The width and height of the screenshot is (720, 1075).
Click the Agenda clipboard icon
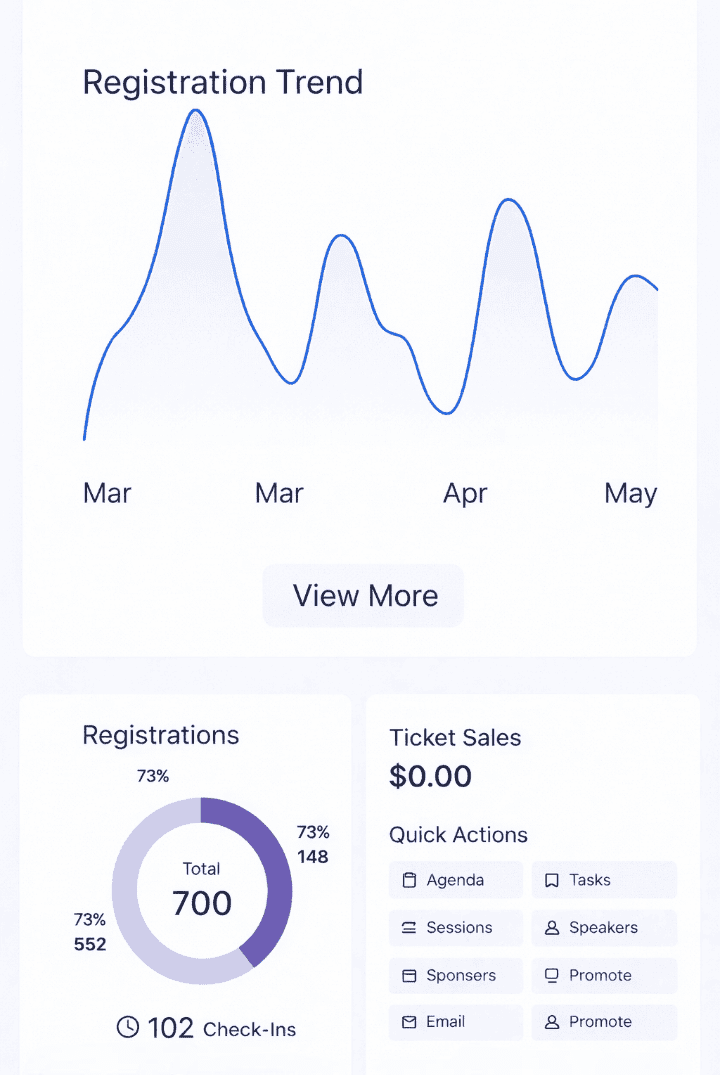pos(408,881)
